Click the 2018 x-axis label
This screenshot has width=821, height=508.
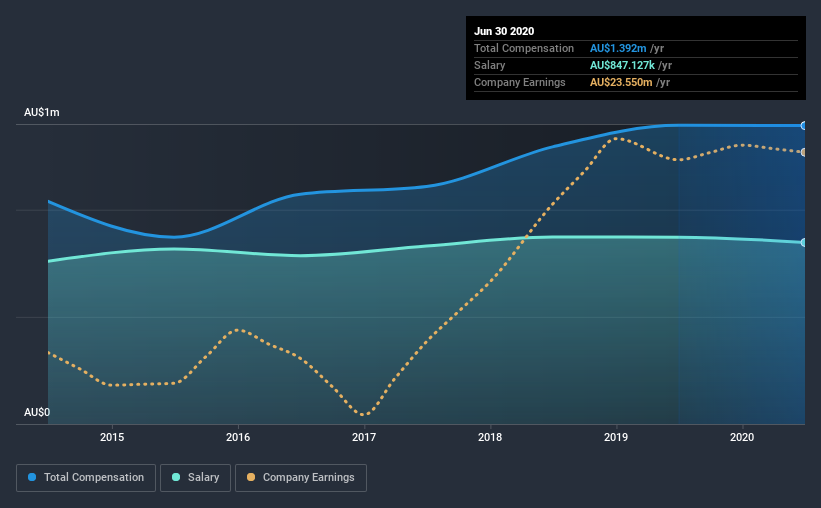[x=490, y=437]
